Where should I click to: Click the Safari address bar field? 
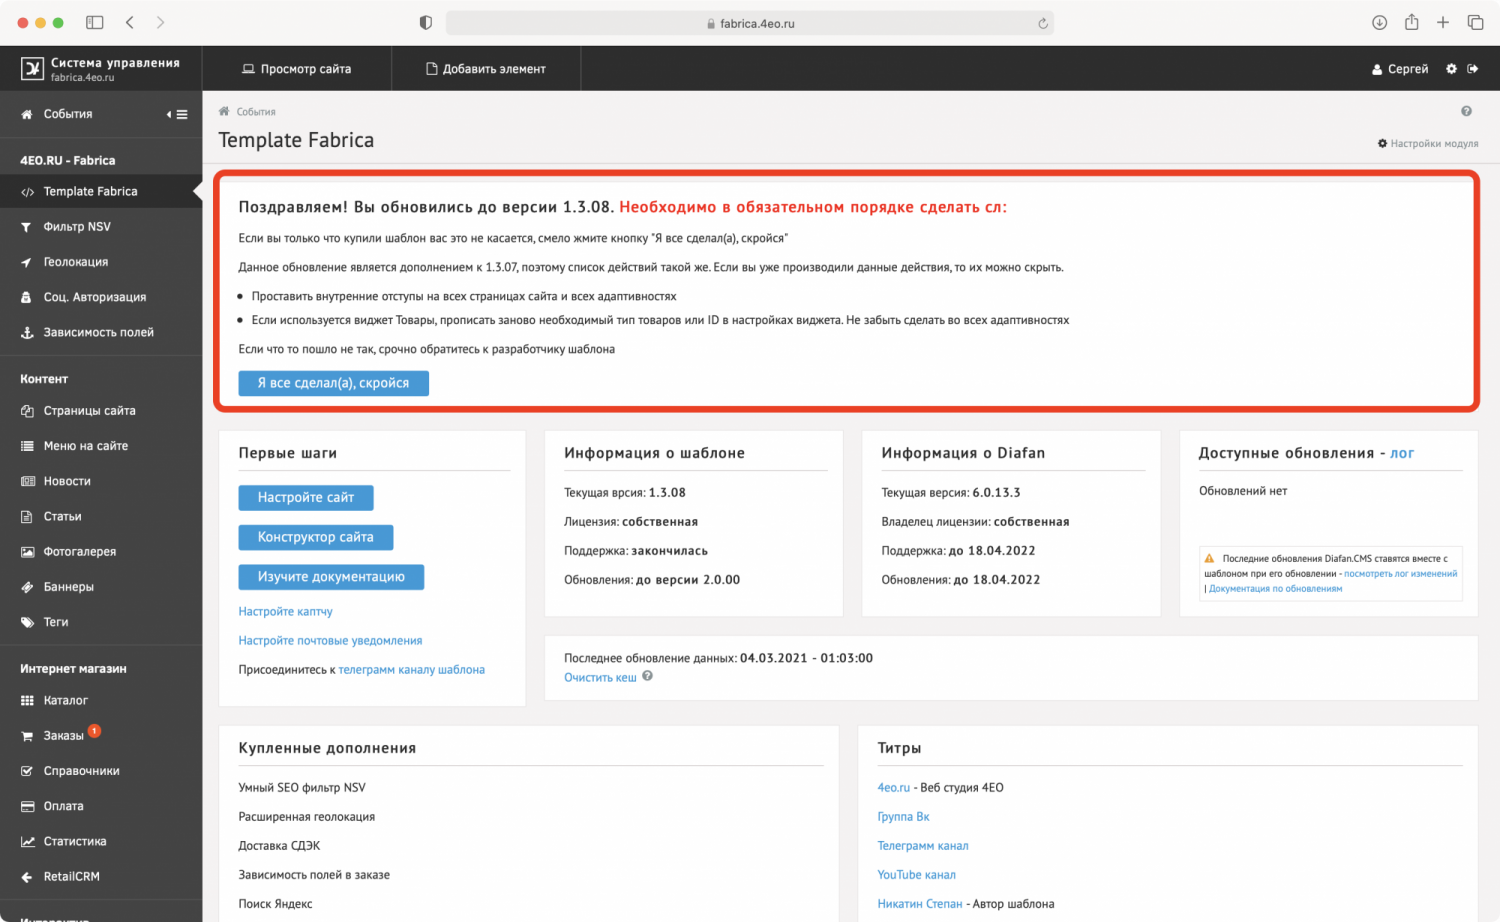point(750,23)
